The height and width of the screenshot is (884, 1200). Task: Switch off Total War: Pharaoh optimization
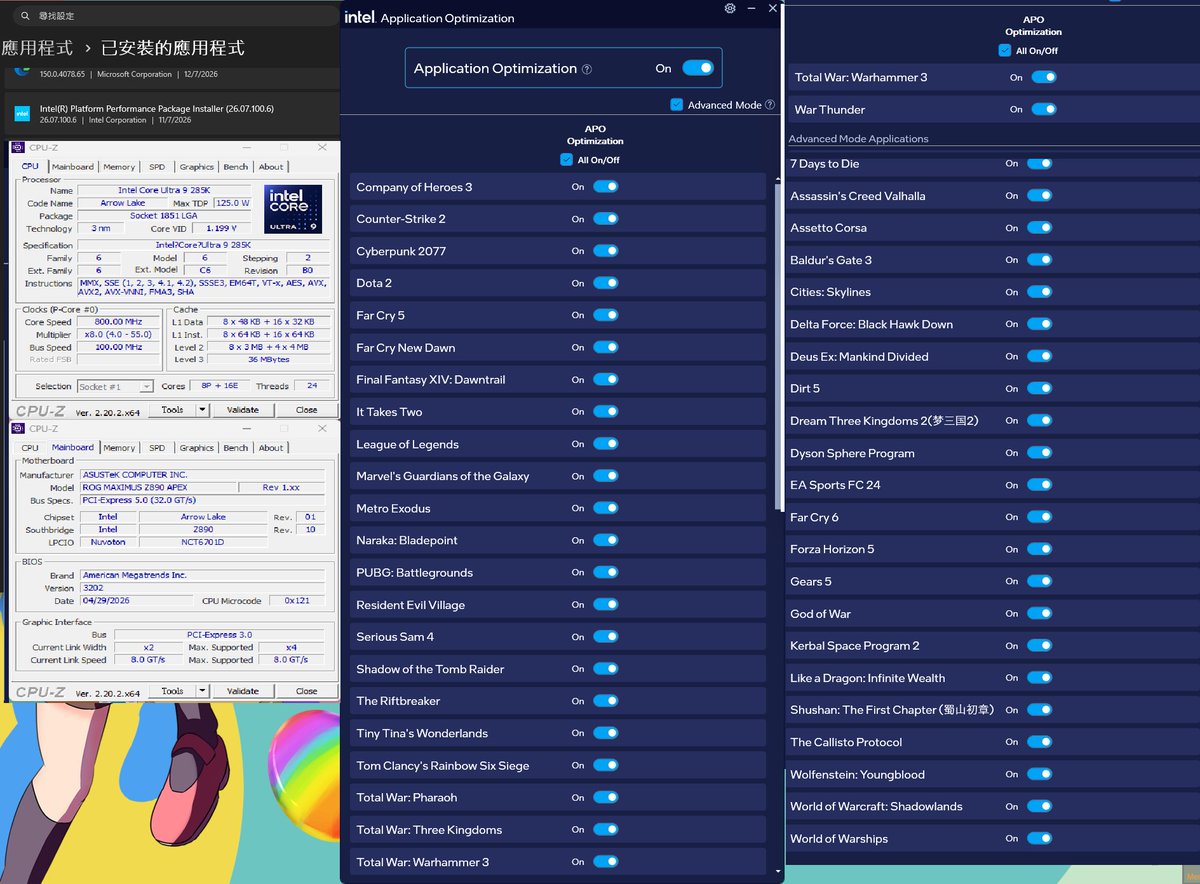tap(606, 797)
